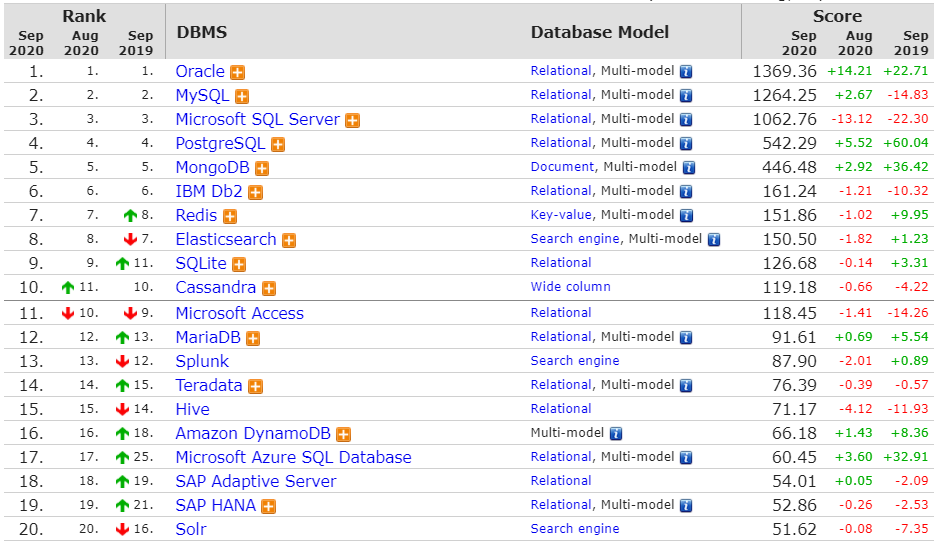Click the plus icon after PostgreSQL
942x542 pixels.
coord(278,145)
